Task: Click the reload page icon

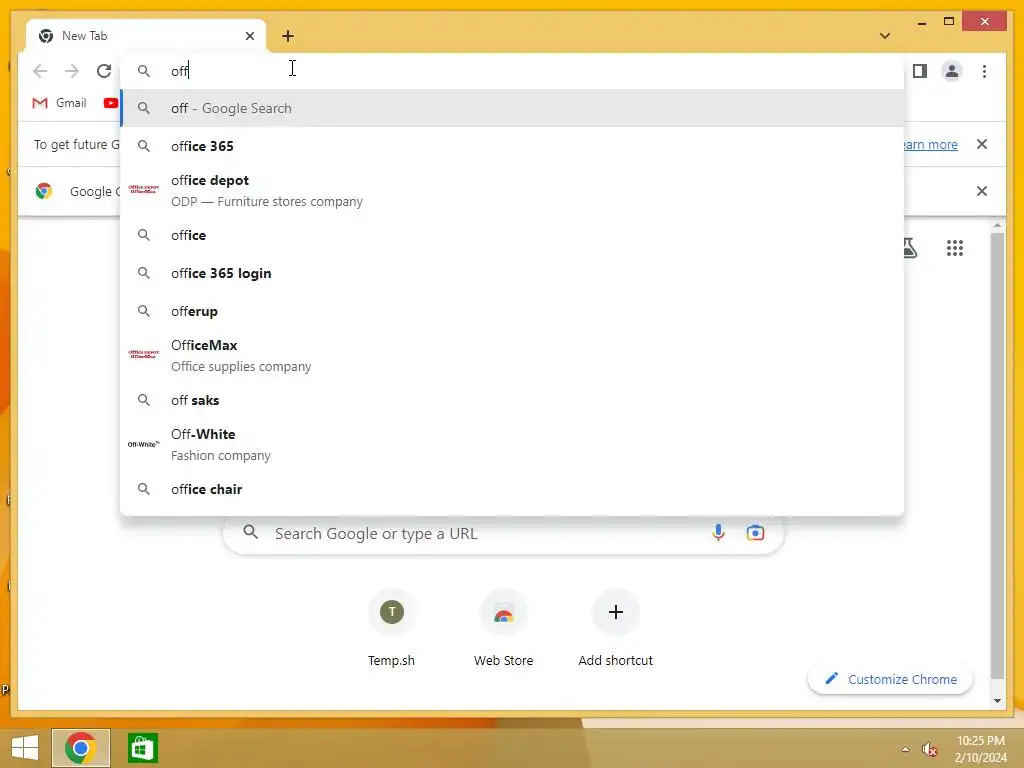Action: point(104,71)
